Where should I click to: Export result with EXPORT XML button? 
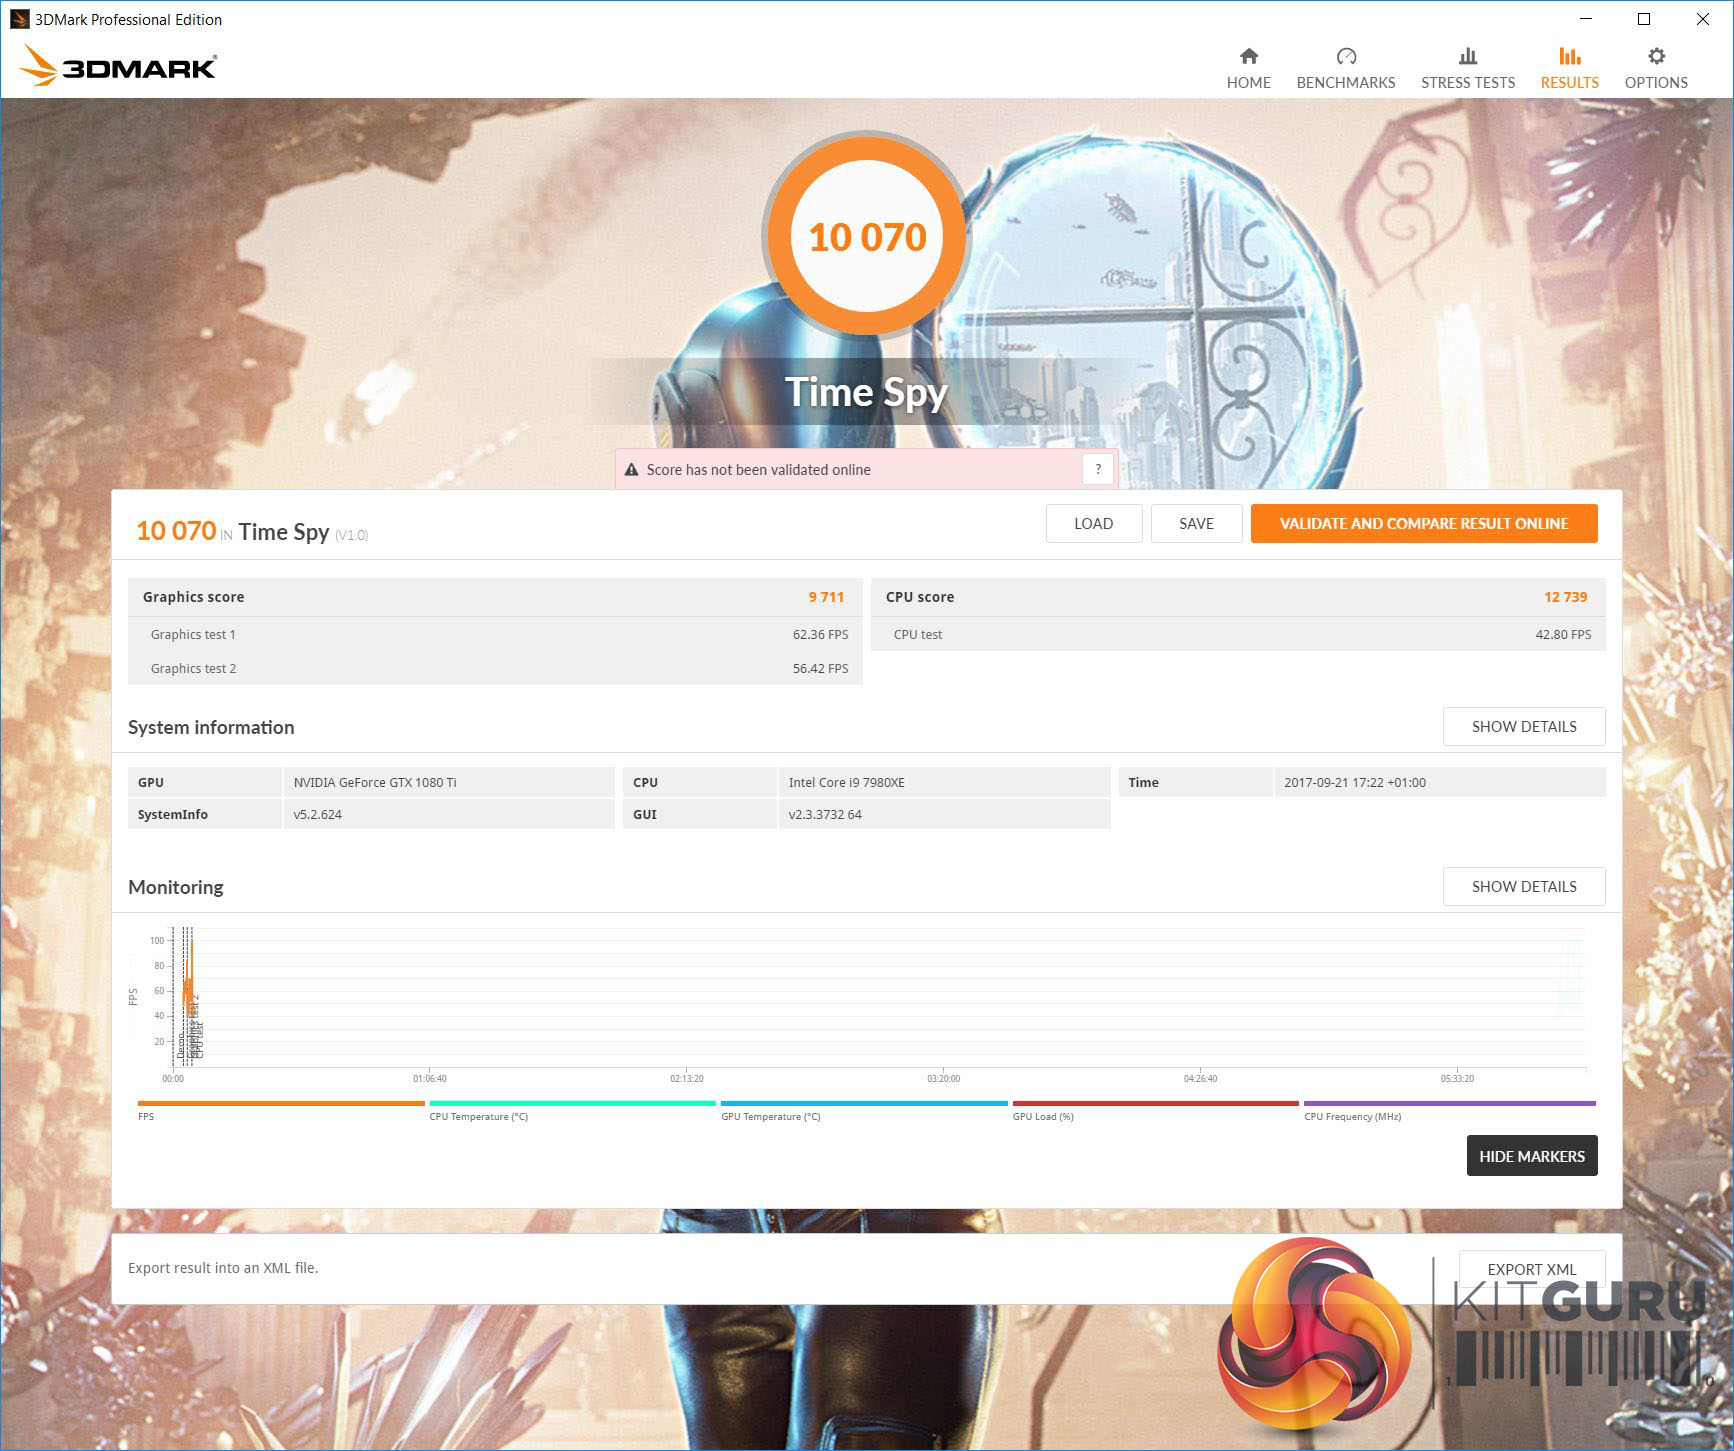pos(1531,1270)
